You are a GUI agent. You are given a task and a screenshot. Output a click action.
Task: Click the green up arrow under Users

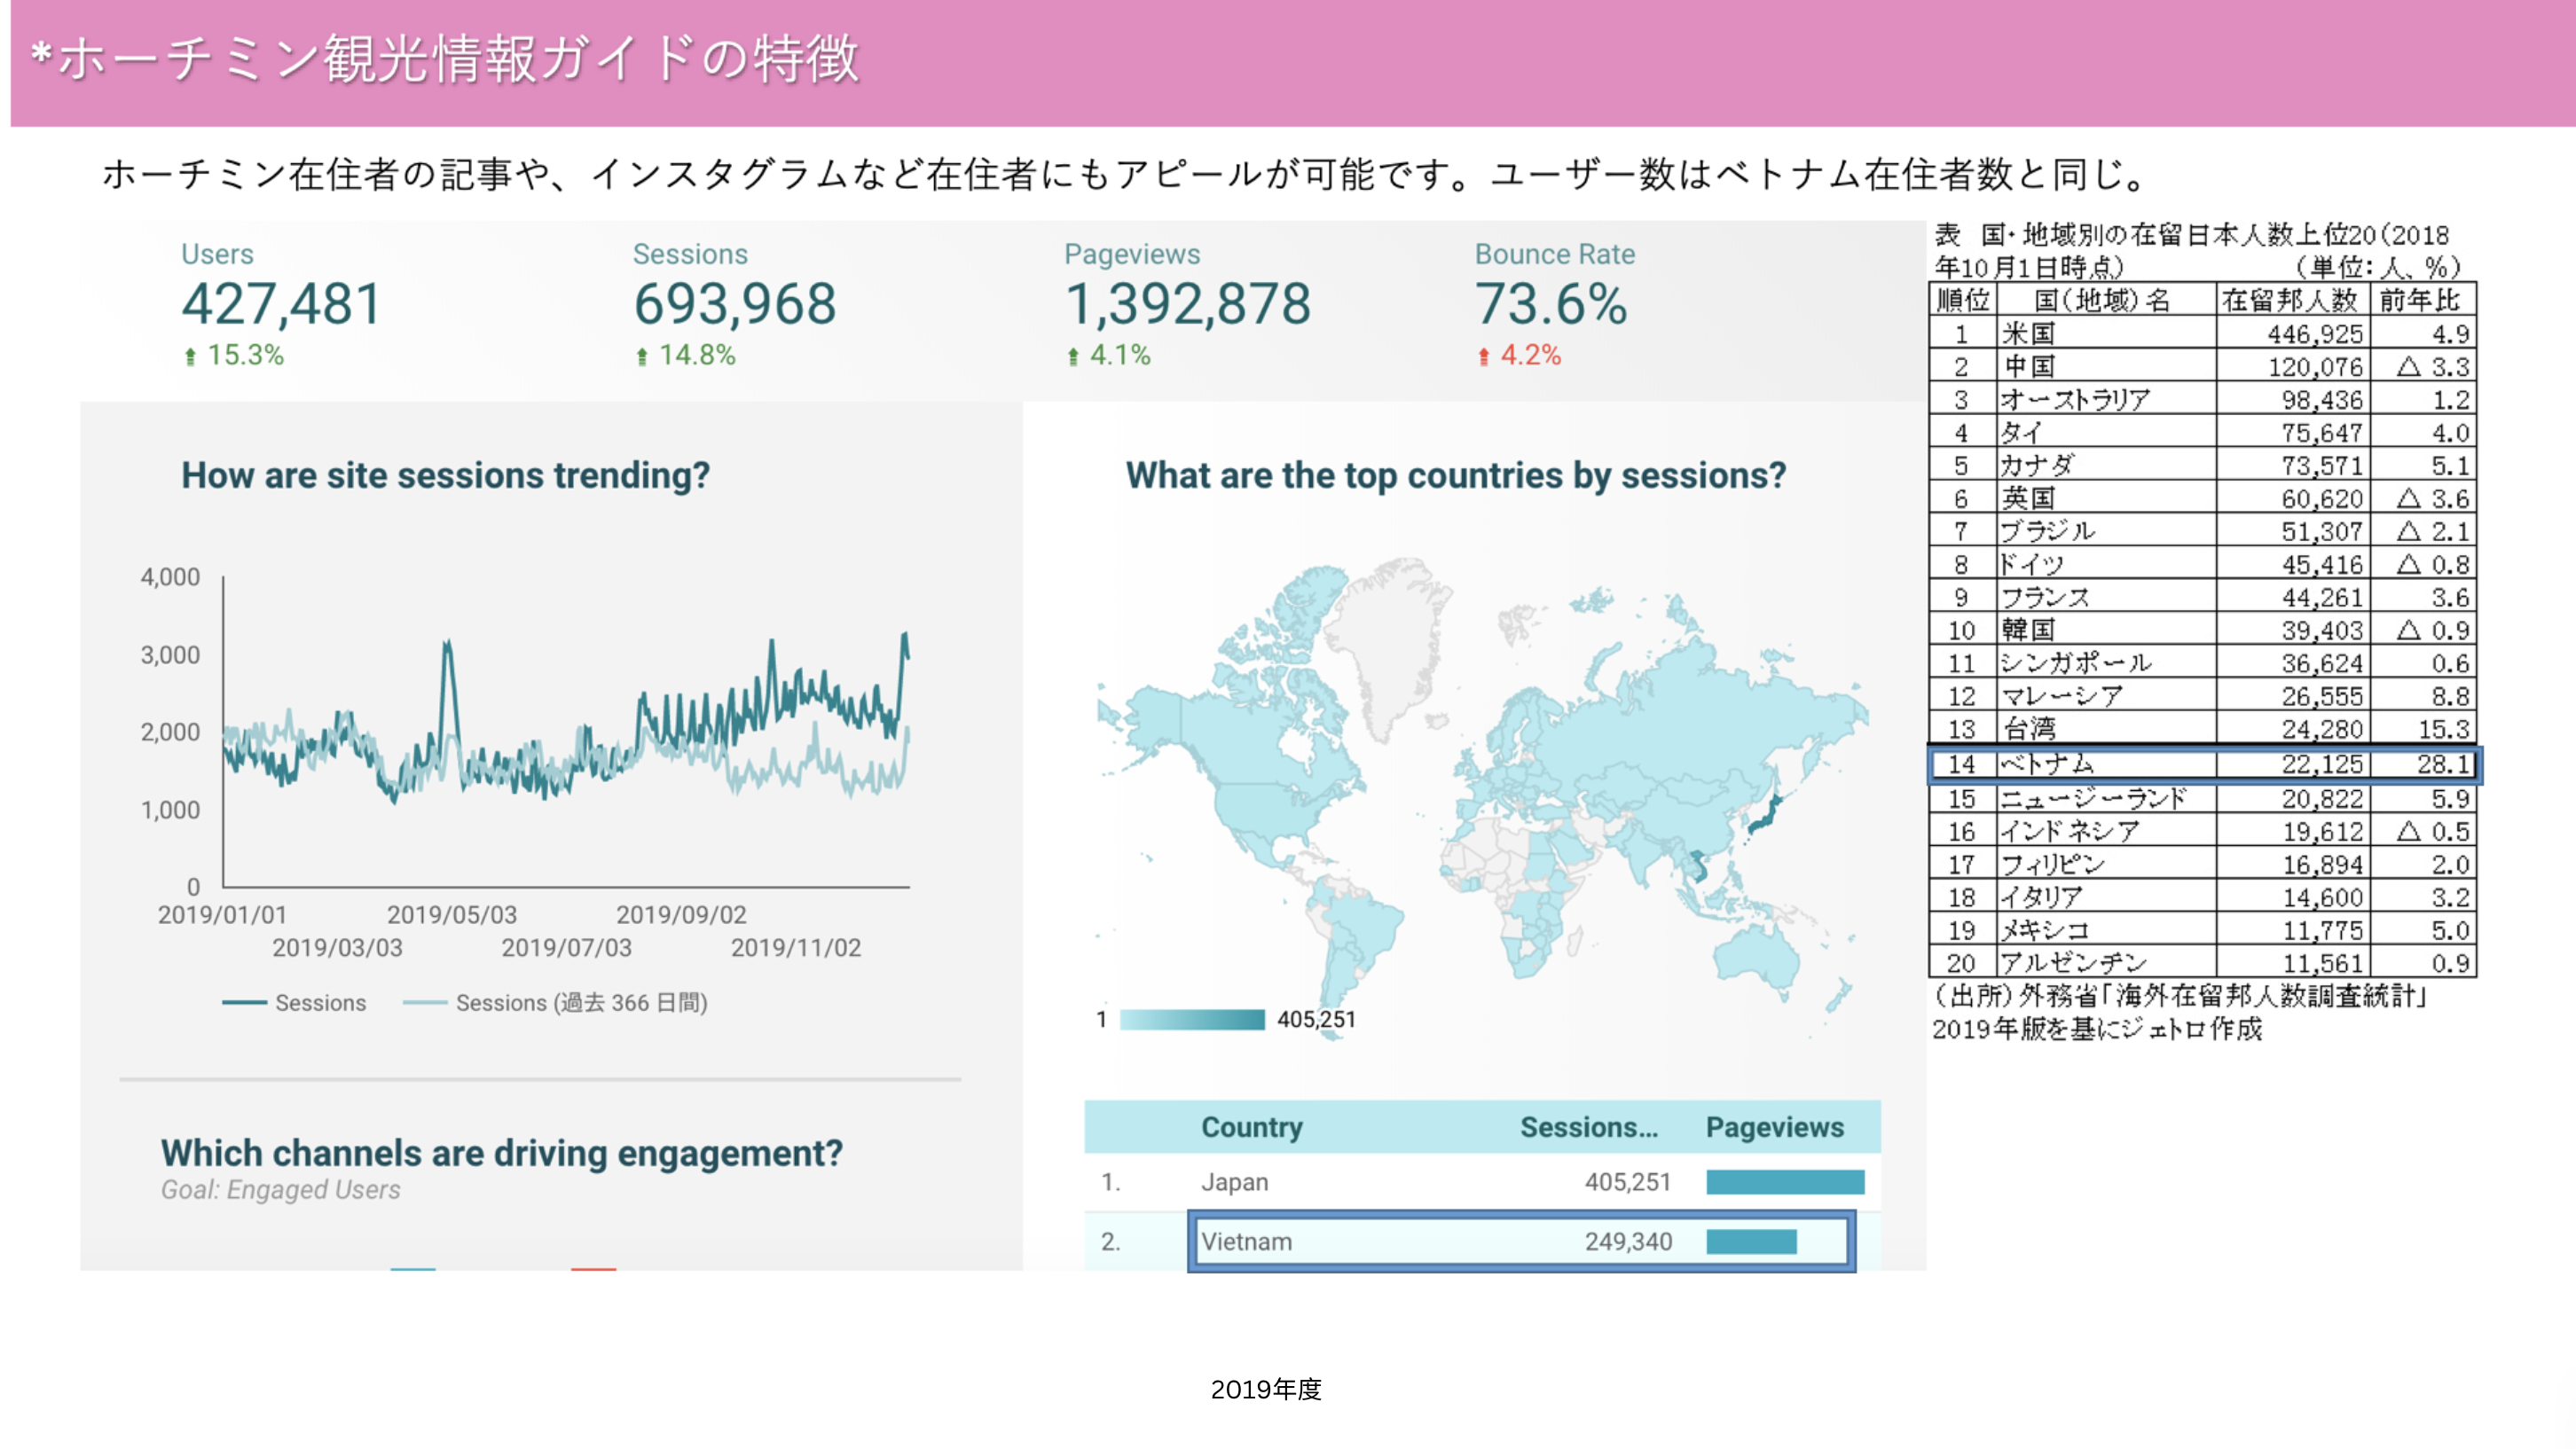[190, 356]
